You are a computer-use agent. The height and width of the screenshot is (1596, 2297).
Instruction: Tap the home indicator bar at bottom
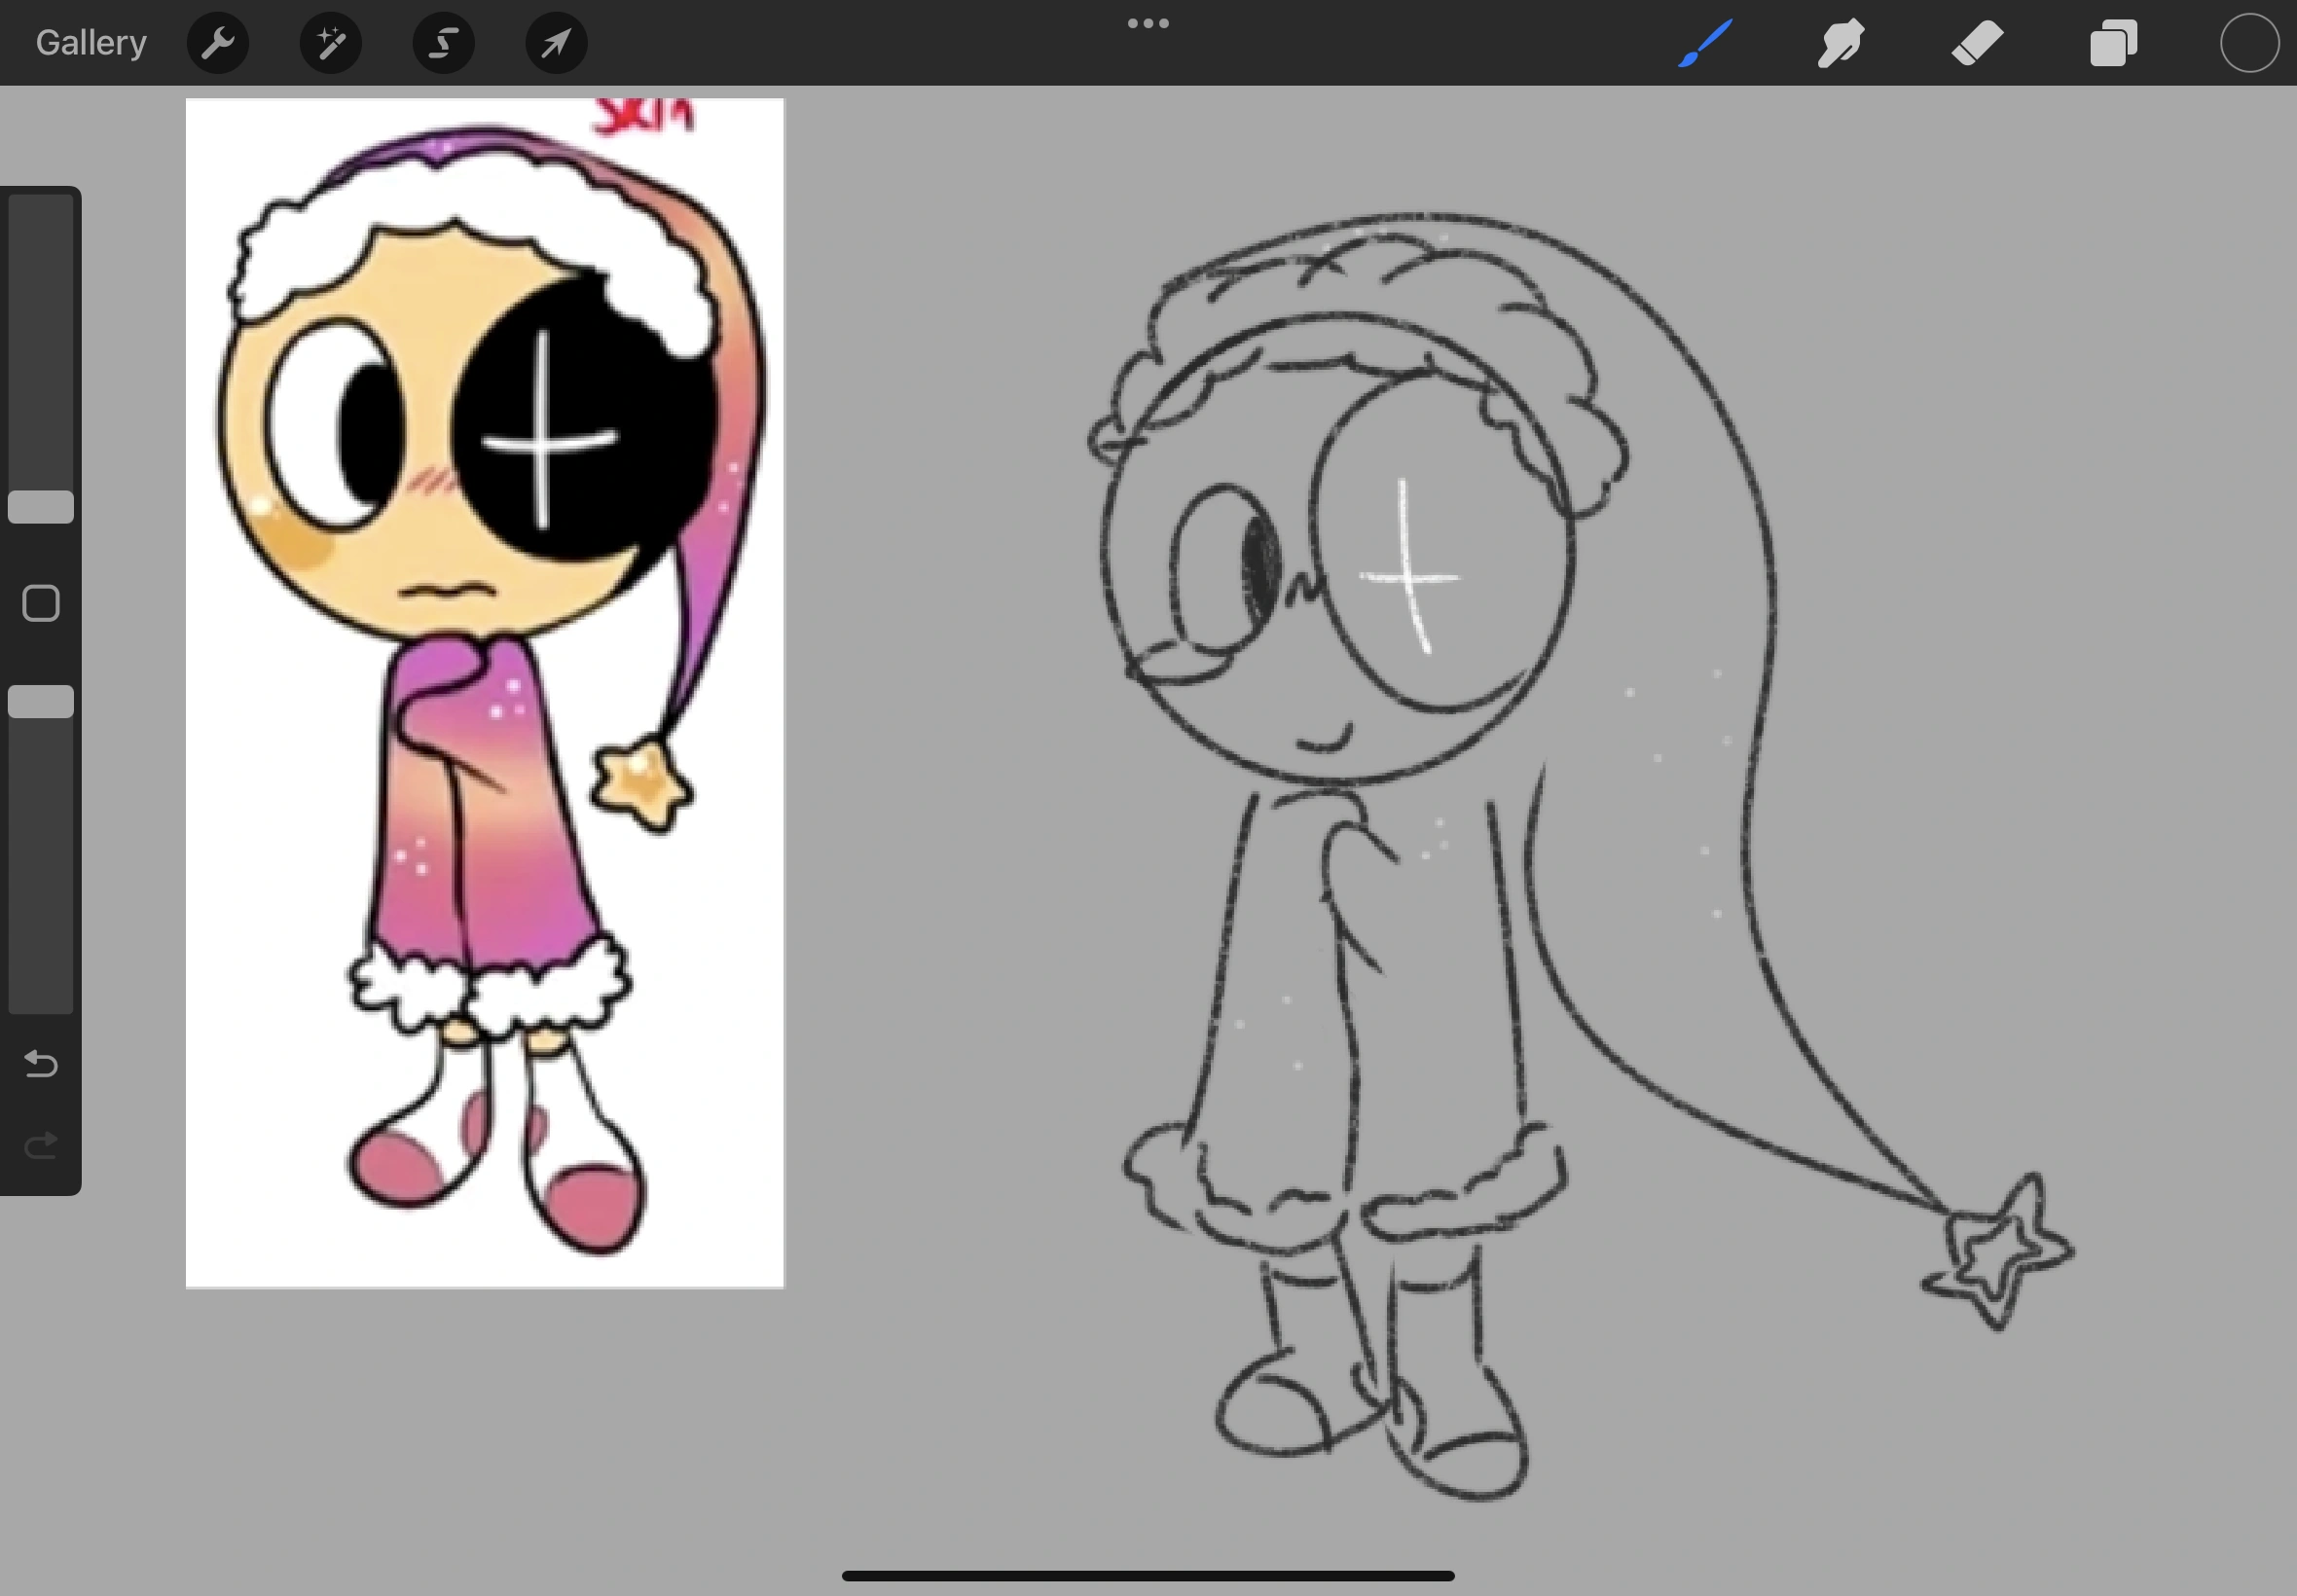[x=1148, y=1576]
